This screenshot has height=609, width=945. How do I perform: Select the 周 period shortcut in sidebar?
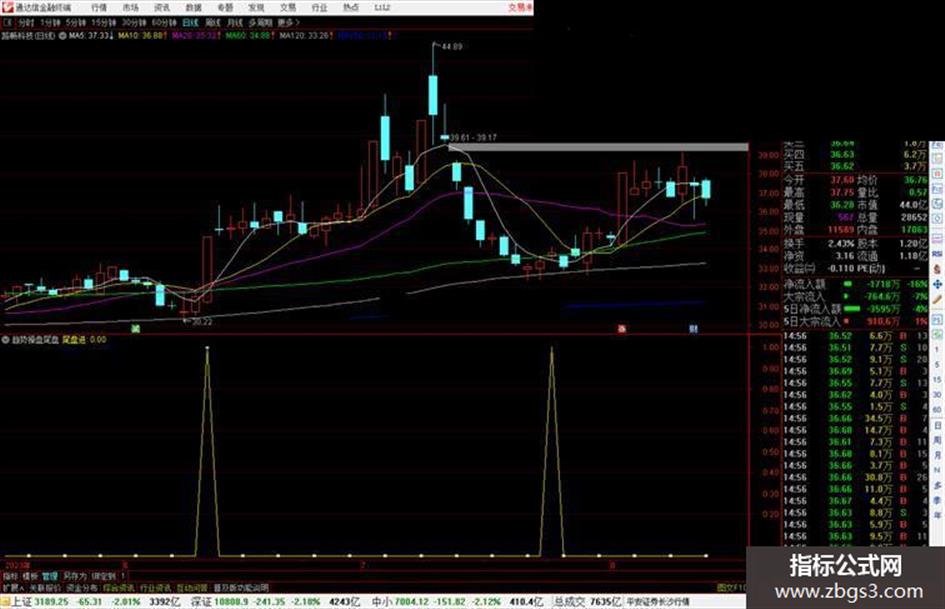pos(937,441)
